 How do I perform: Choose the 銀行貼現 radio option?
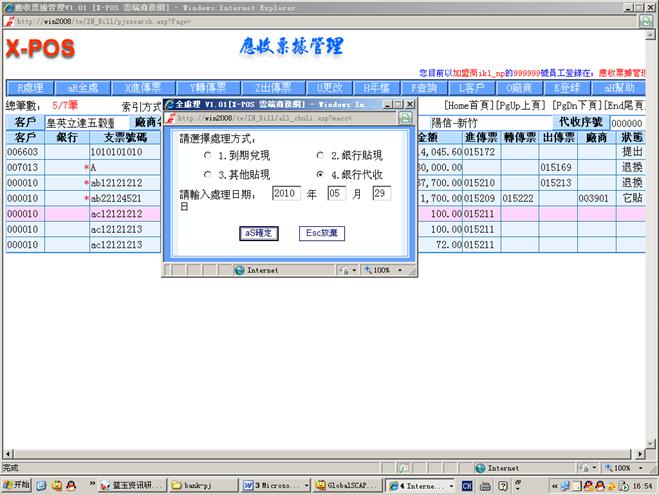(x=321, y=156)
